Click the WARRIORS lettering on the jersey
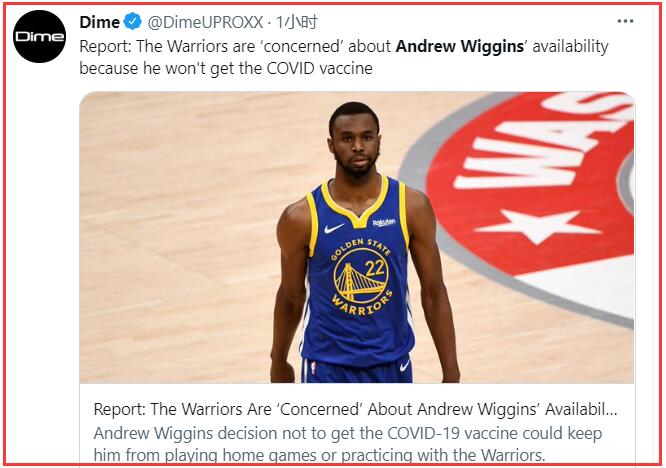Image resolution: width=666 pixels, height=468 pixels. (362, 304)
